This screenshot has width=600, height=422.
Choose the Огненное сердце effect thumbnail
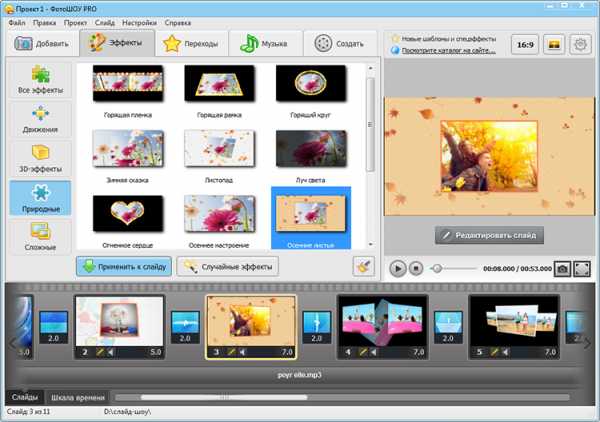coord(128,213)
